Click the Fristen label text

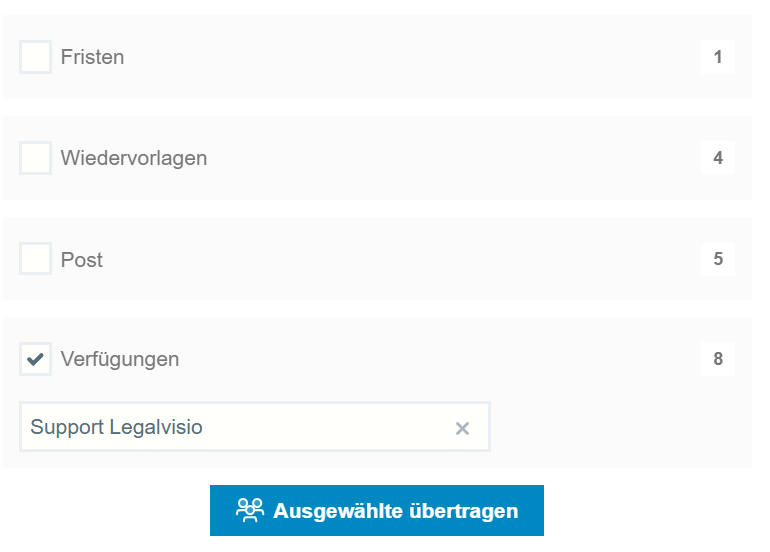92,57
